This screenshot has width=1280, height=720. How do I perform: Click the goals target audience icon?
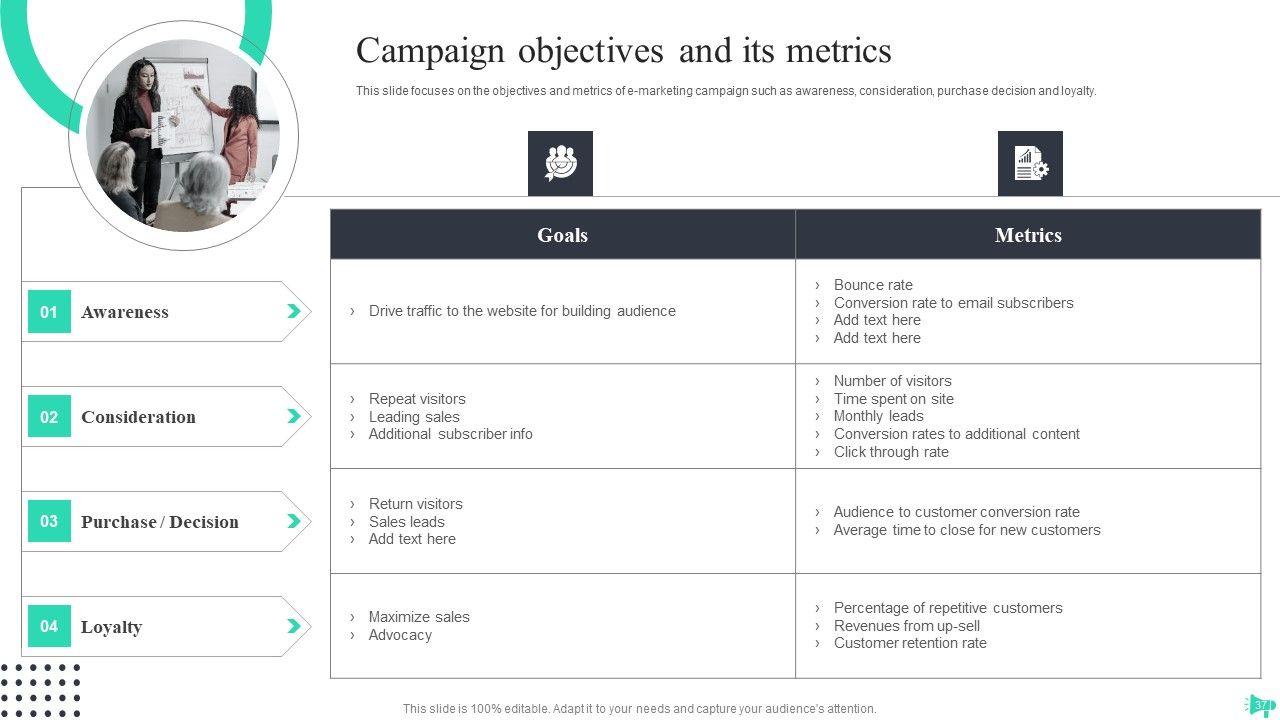pos(560,163)
